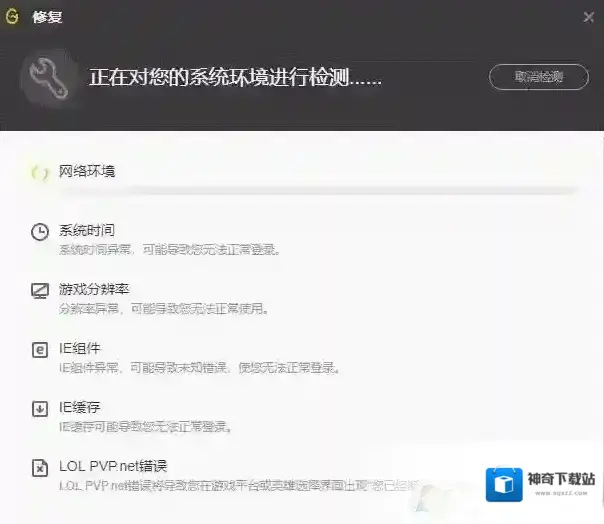The image size is (604, 524).
Task: Close the 修复 window
Action: click(x=588, y=17)
